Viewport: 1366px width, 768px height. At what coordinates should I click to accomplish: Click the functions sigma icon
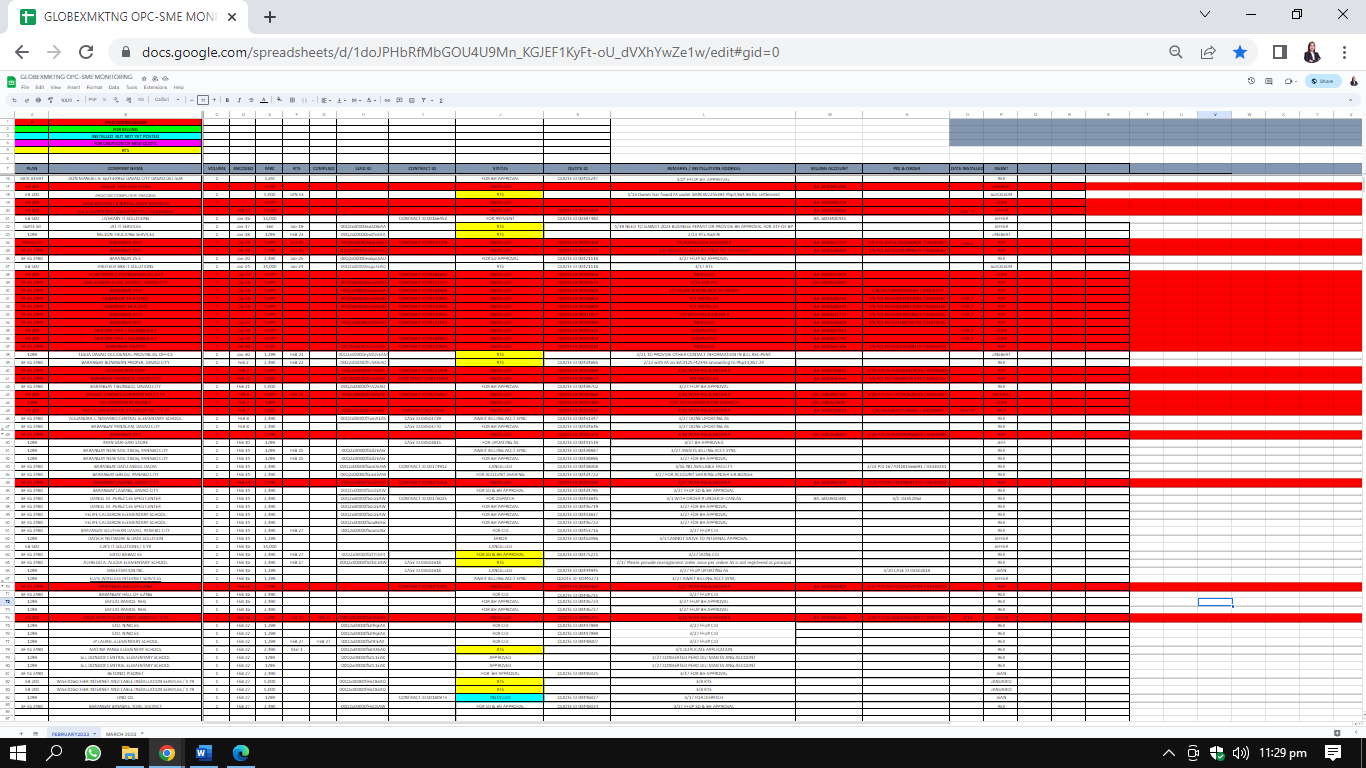[439, 100]
